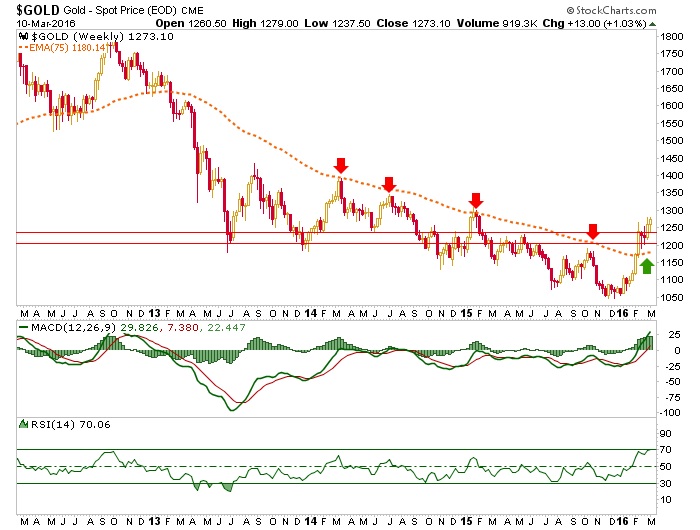This screenshot has height=530, width=700.
Task: Click the date 10-Mar-2016
Action: pyautogui.click(x=46, y=23)
